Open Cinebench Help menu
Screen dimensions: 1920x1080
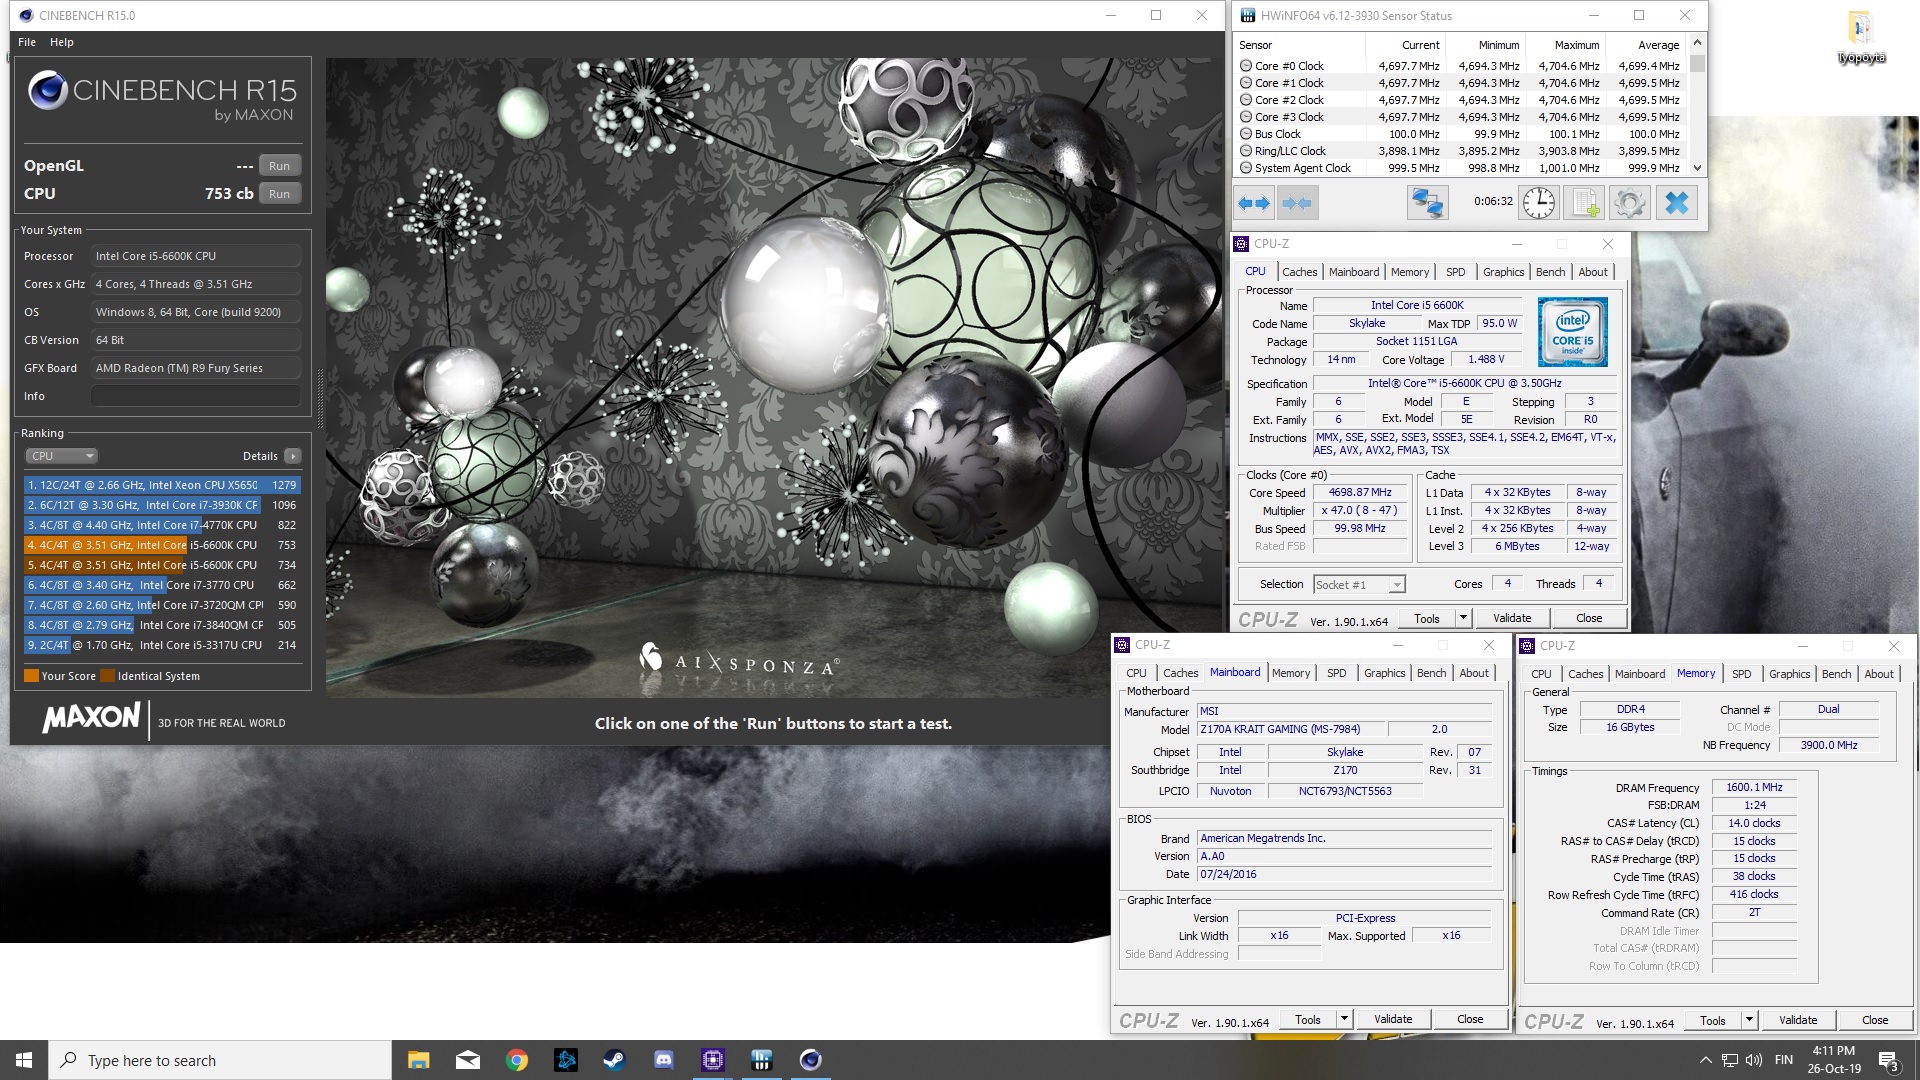(x=62, y=42)
